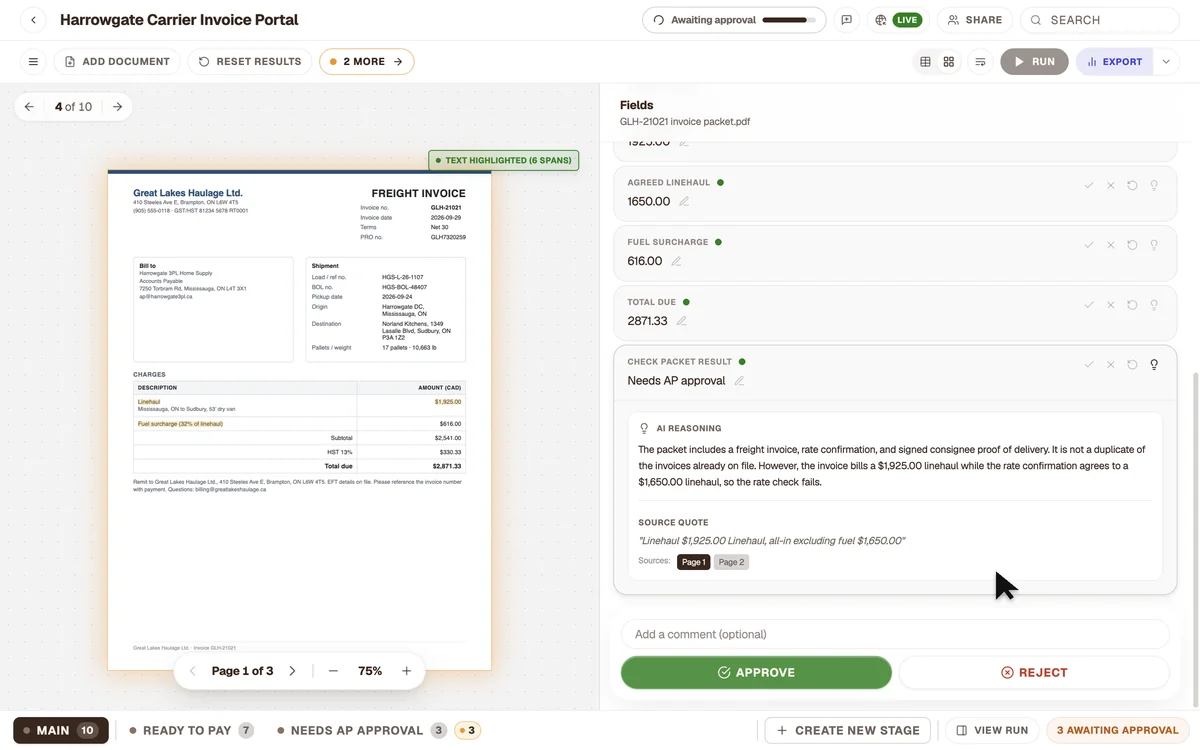The height and width of the screenshot is (750, 1200).
Task: Go to the next document arrow
Action: 117,107
